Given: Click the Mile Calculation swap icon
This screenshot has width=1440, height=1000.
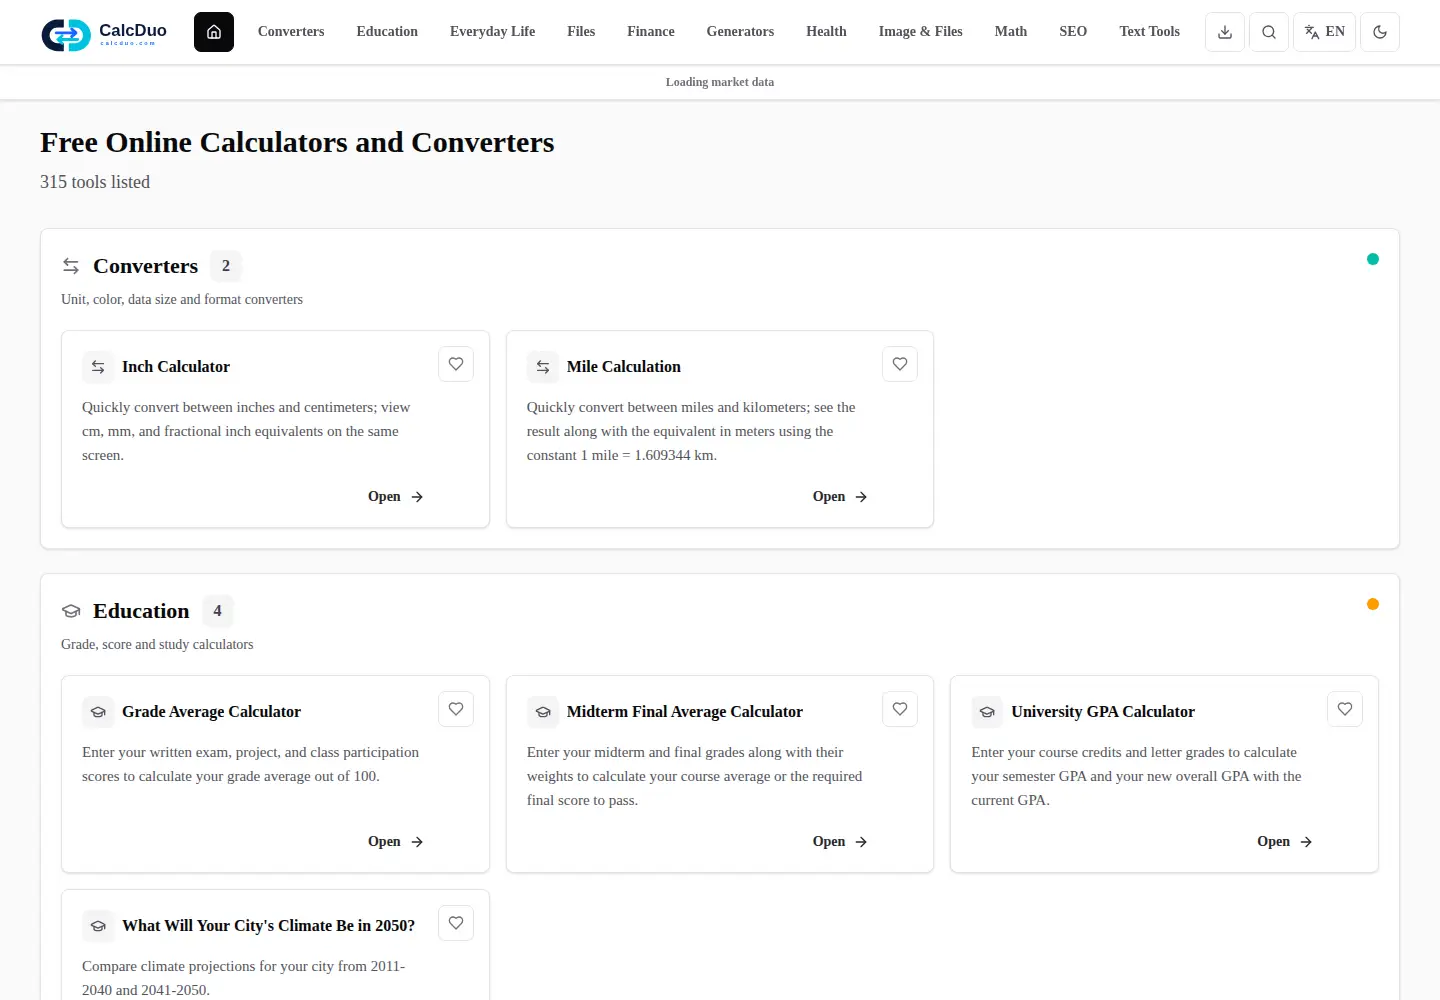Looking at the screenshot, I should point(543,367).
